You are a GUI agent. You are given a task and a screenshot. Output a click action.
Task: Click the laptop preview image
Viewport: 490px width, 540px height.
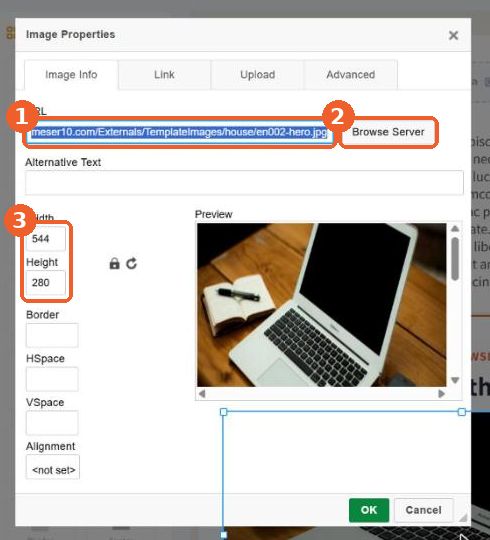[321, 305]
